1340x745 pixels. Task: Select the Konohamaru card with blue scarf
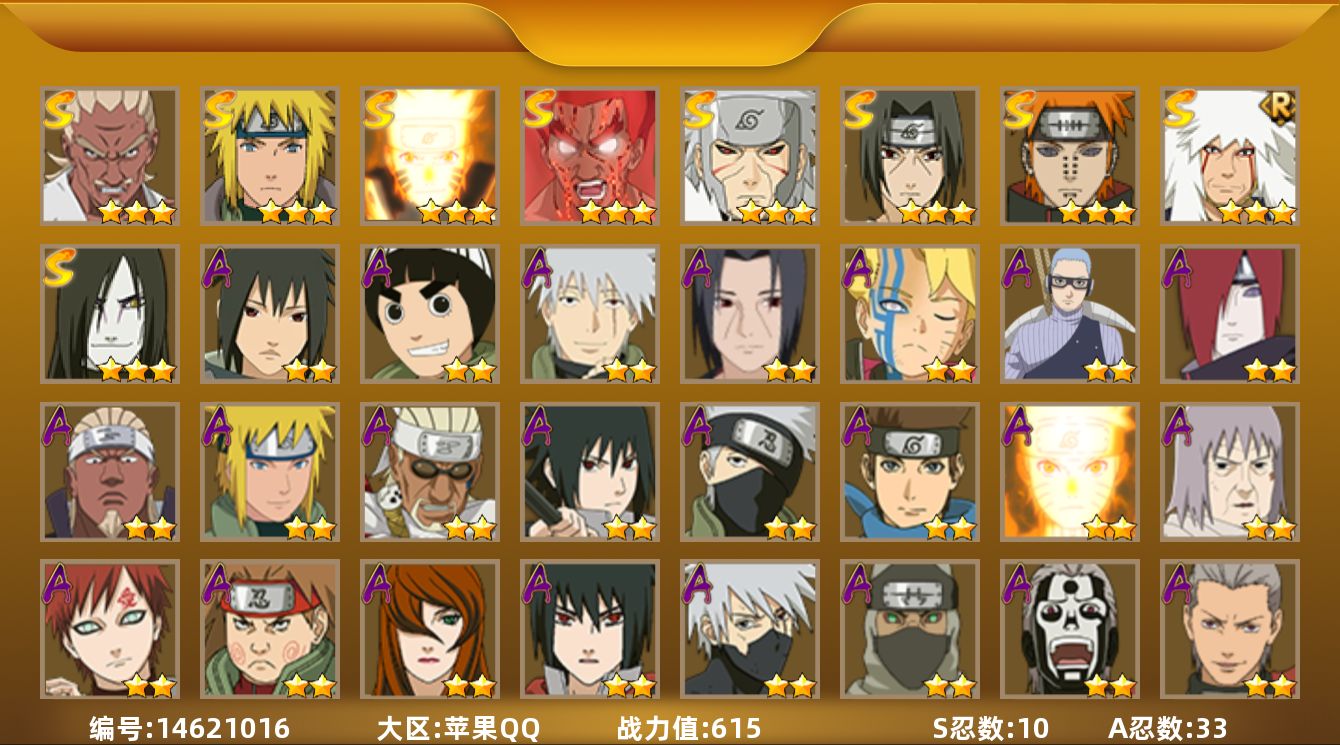point(909,471)
